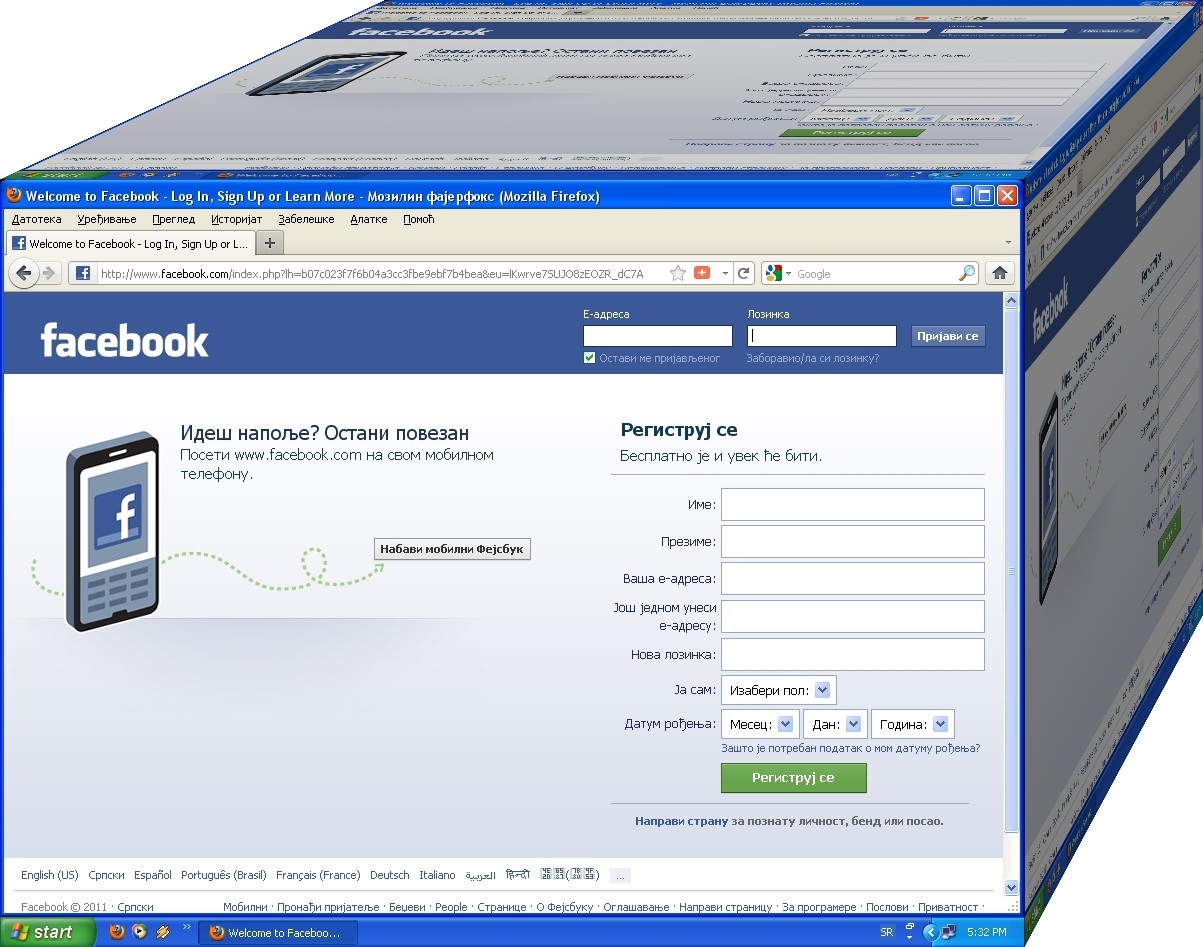Click the 'Презиме' last name field

[x=853, y=541]
